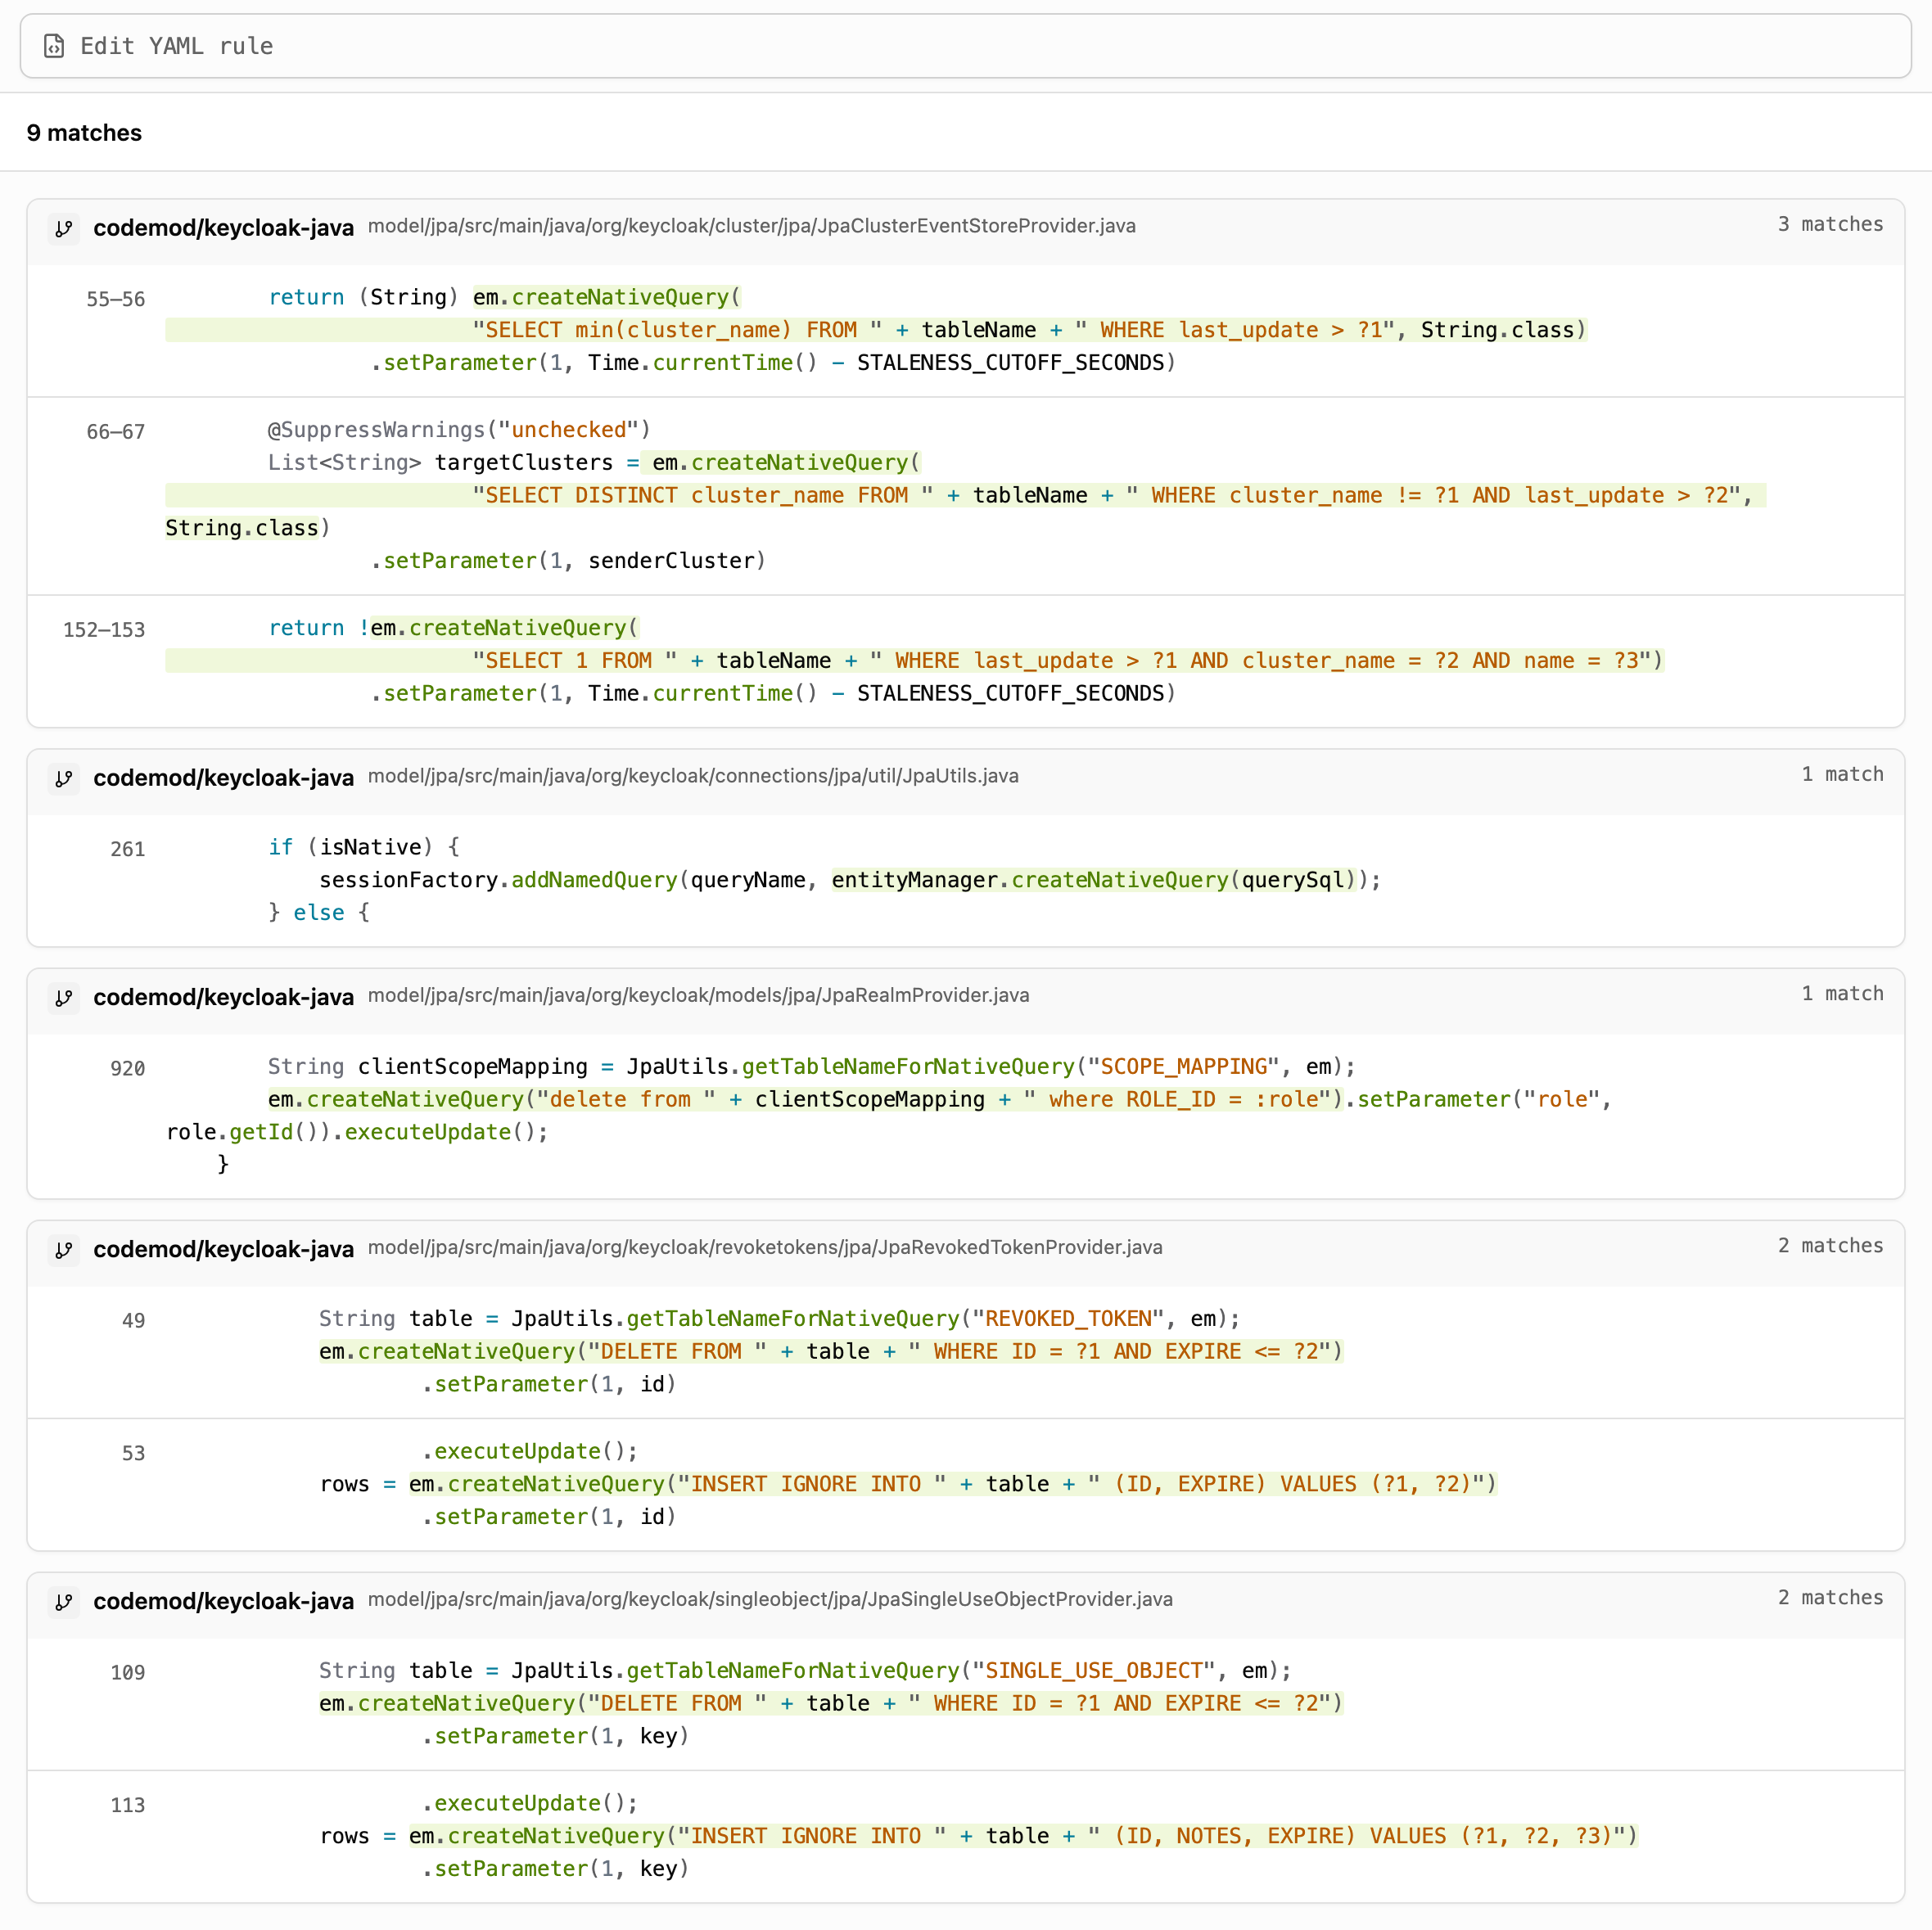Click line number 49
Image resolution: width=1932 pixels, height=1930 pixels.
134,1320
